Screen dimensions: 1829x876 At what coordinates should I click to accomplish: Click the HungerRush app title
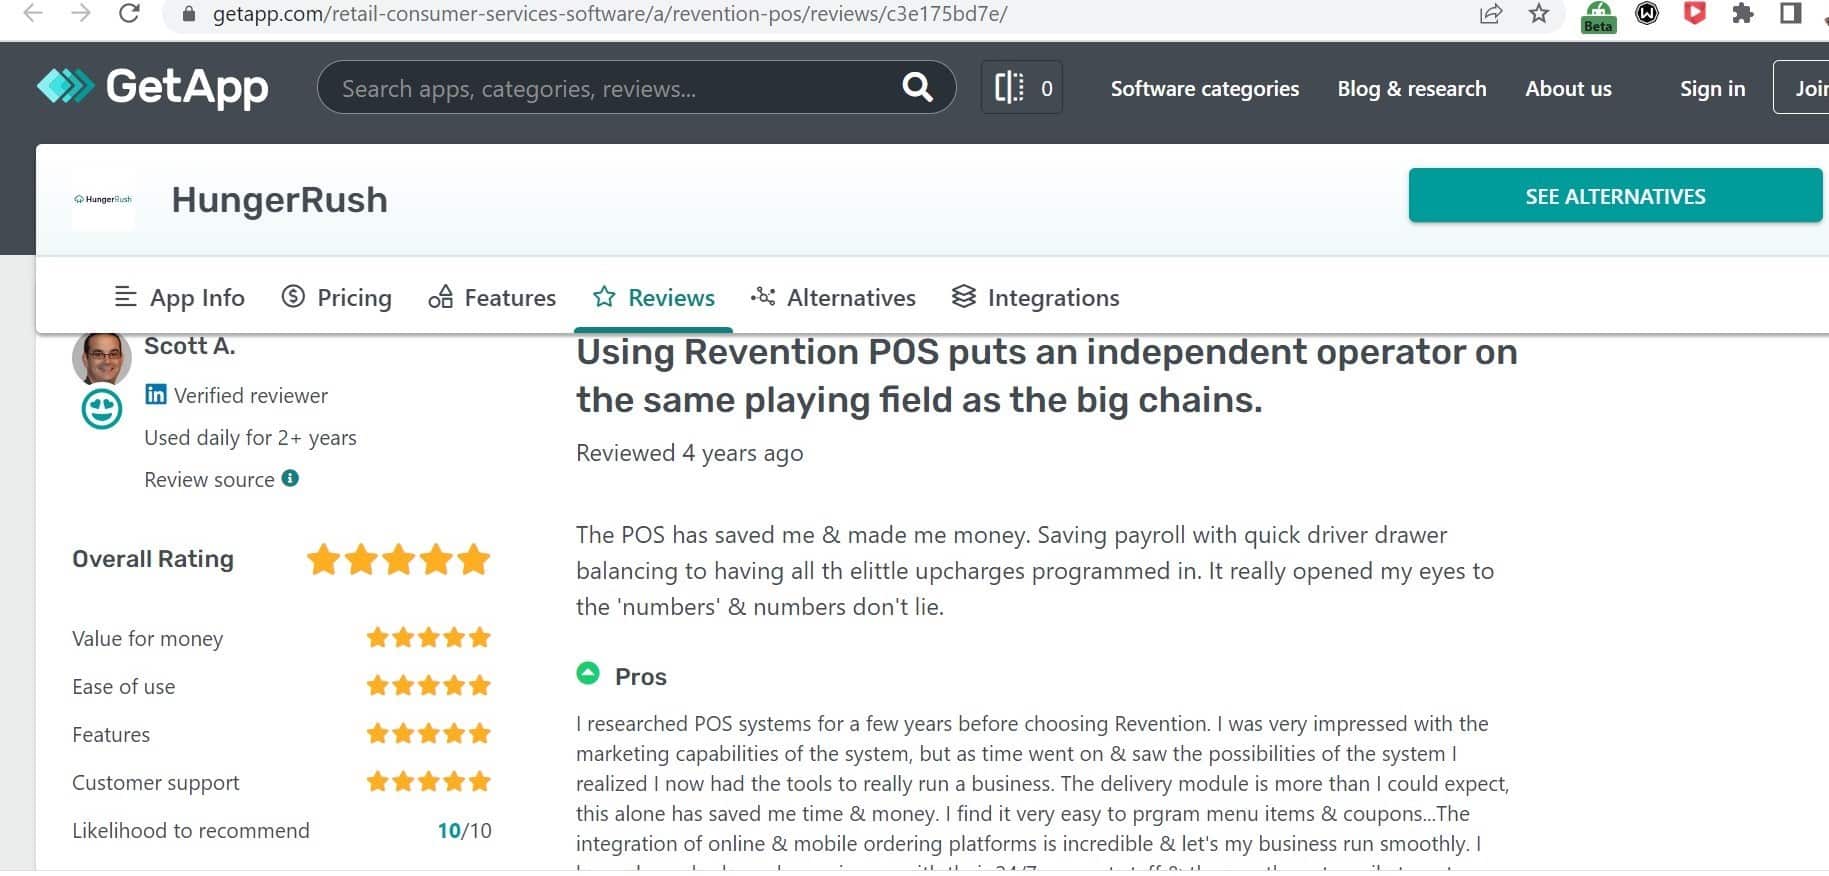tap(279, 199)
